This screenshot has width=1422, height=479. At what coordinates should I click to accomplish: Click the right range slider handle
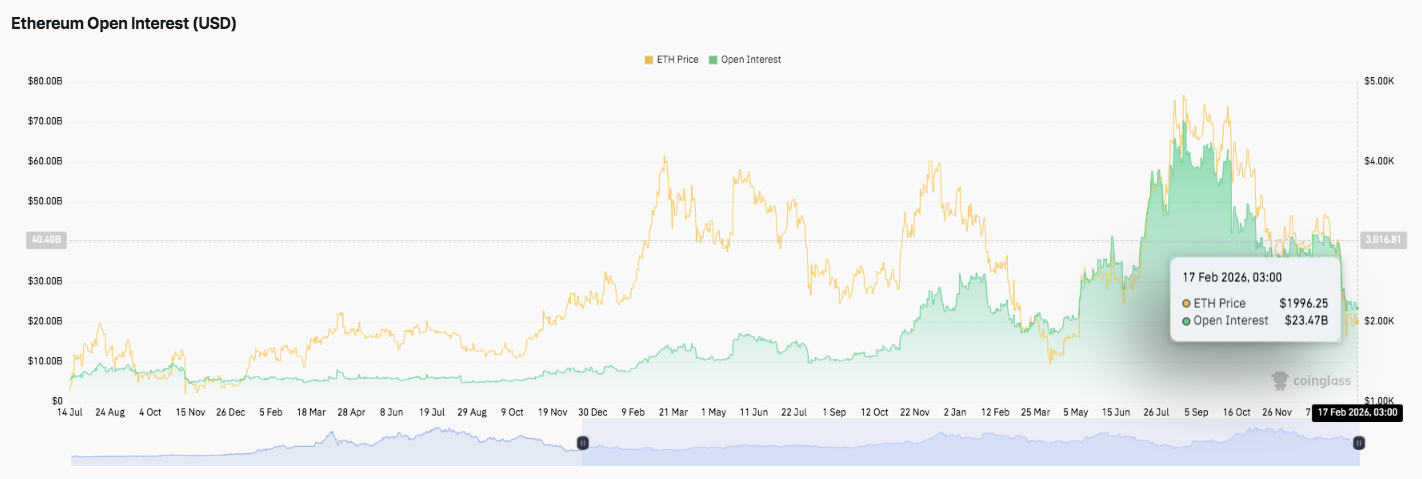click(x=1359, y=442)
